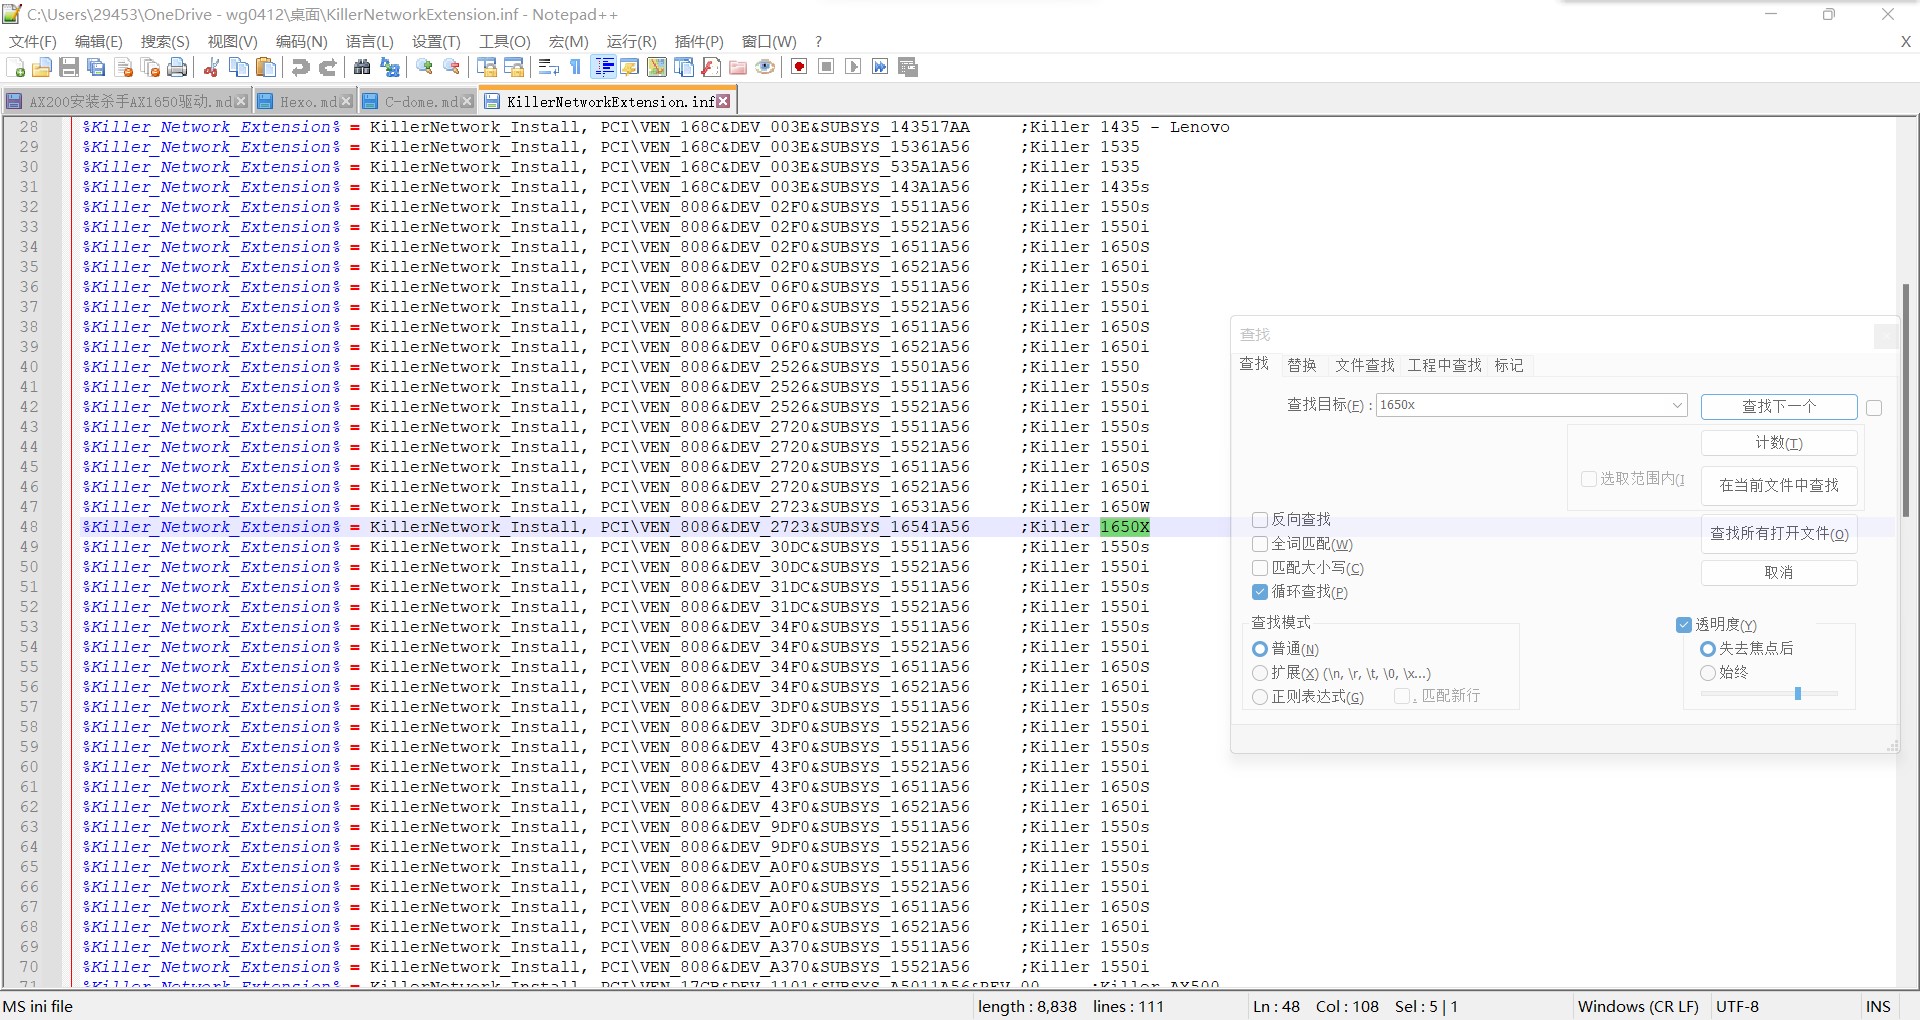Close the C-dome.md tab via its X

(466, 101)
